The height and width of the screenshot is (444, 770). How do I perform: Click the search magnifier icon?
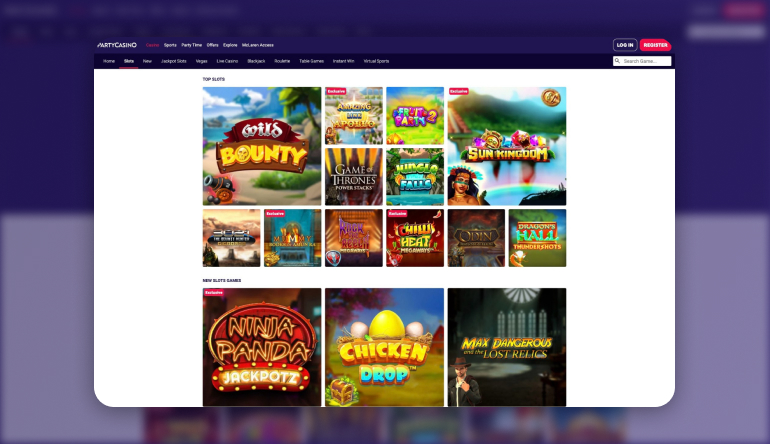617,61
